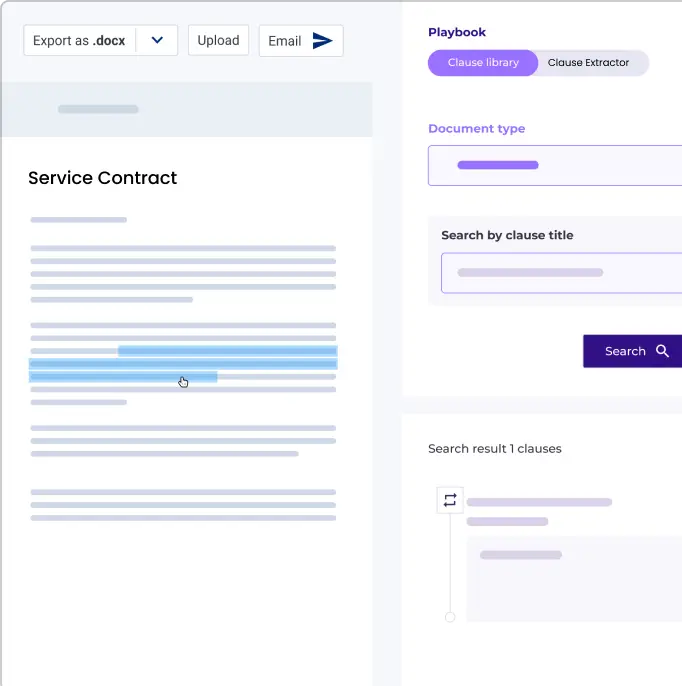Click the Email button
Screen dimensions: 682x686
pyautogui.click(x=300, y=41)
